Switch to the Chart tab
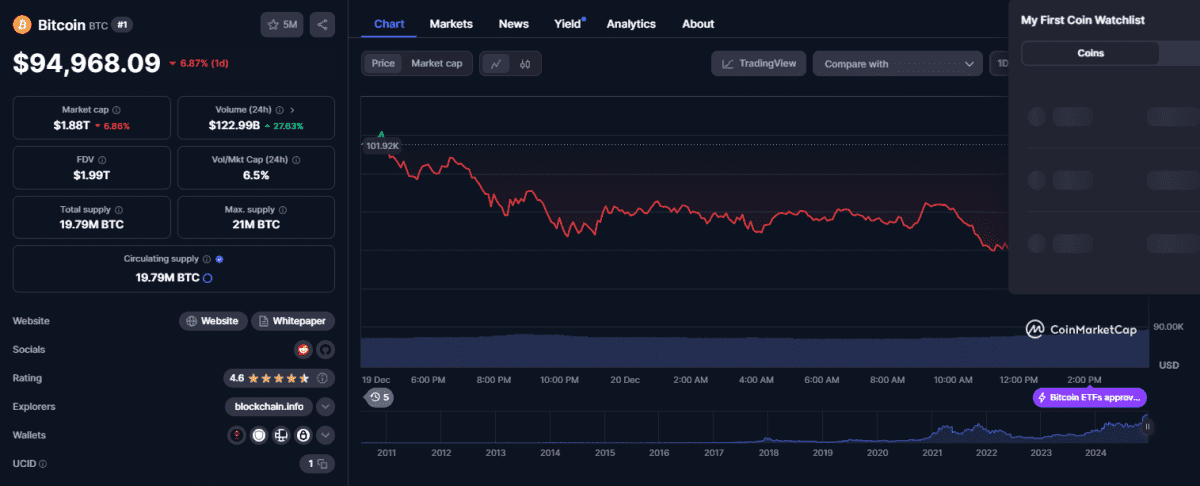This screenshot has height=486, width=1200. point(388,24)
